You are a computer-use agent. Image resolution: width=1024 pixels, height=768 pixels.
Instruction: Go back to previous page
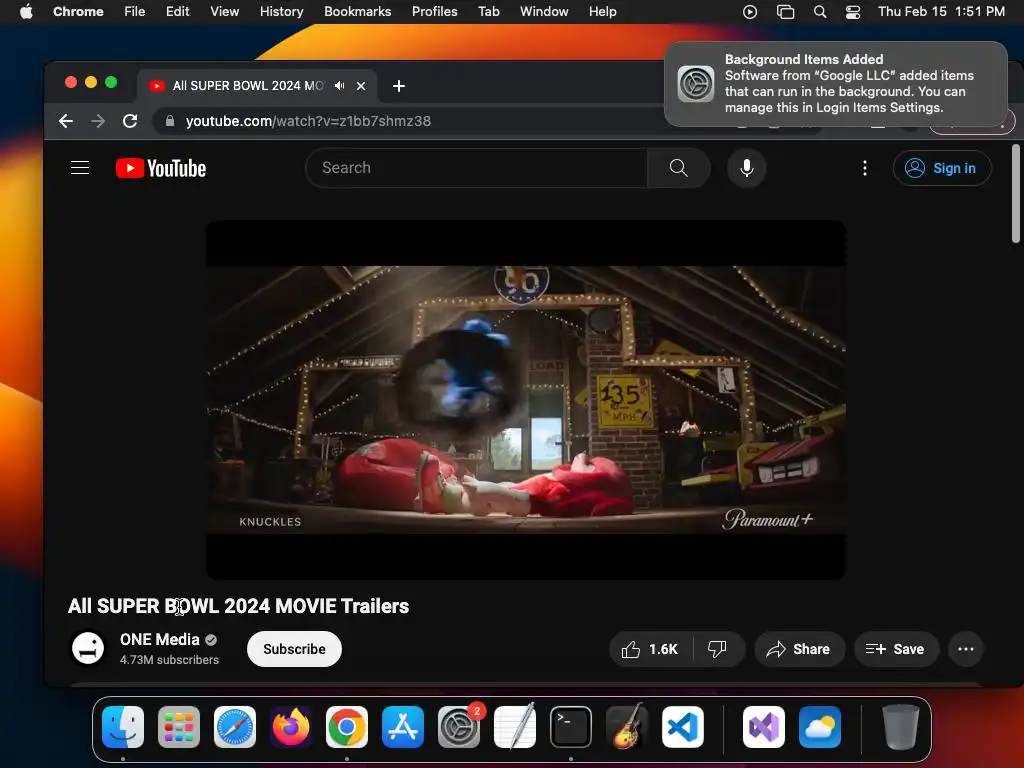(66, 121)
